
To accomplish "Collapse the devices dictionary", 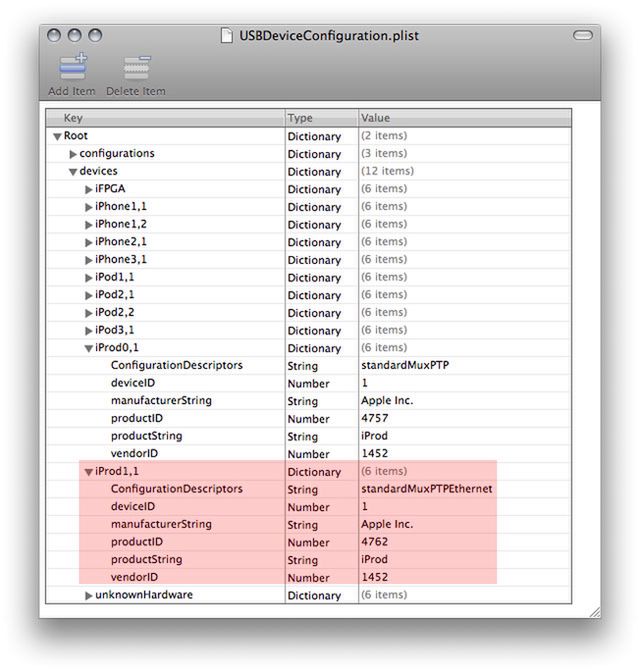I will [73, 172].
